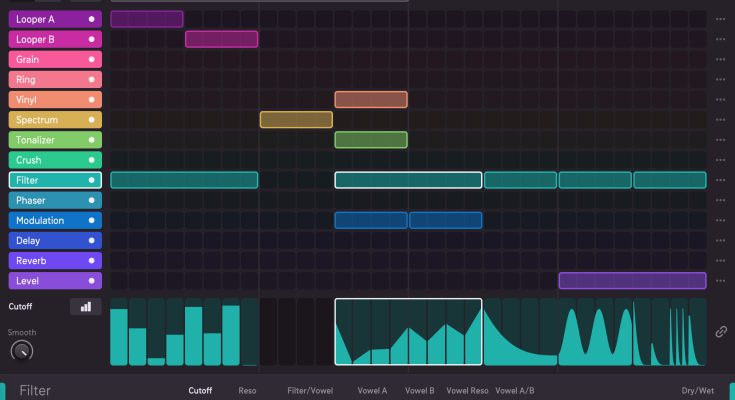Click the Smooth knob

21,351
